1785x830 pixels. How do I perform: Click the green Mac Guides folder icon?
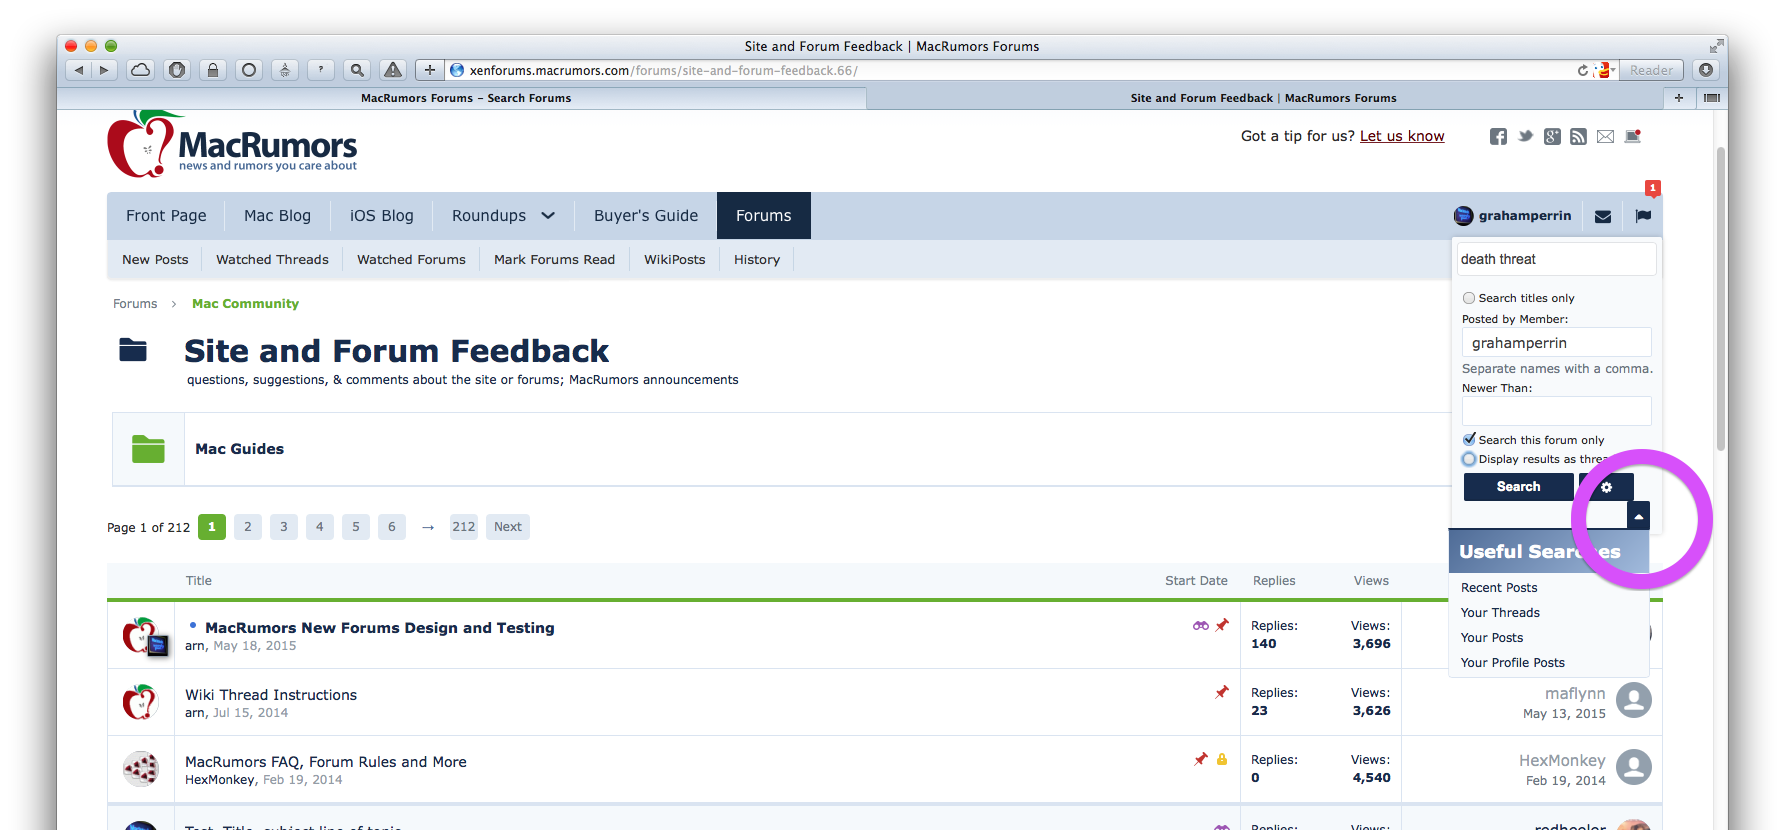[x=148, y=449]
